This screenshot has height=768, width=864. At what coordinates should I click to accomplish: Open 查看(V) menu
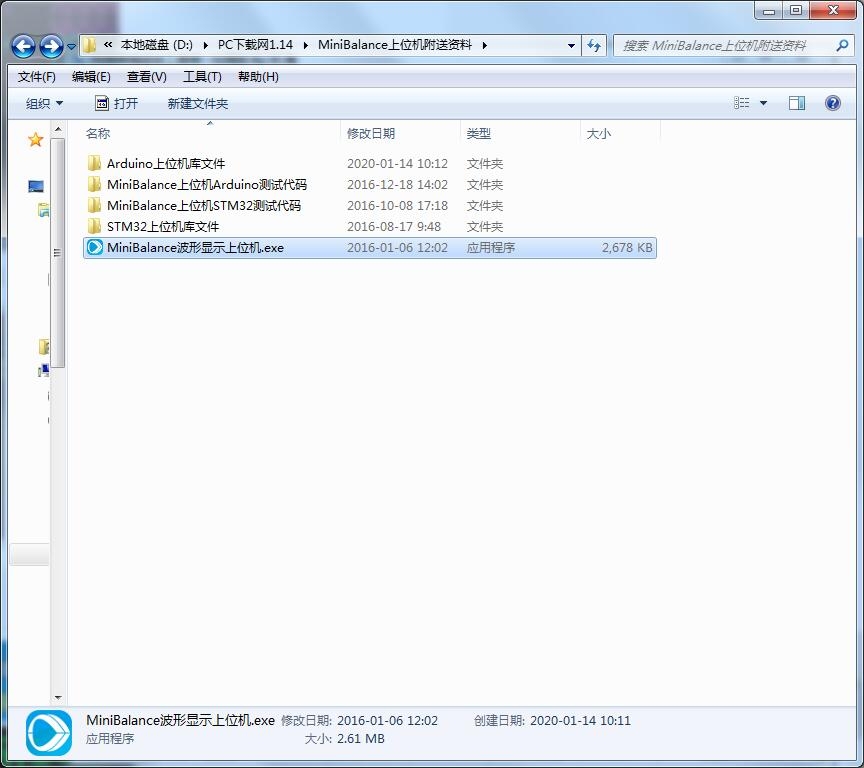click(x=147, y=77)
